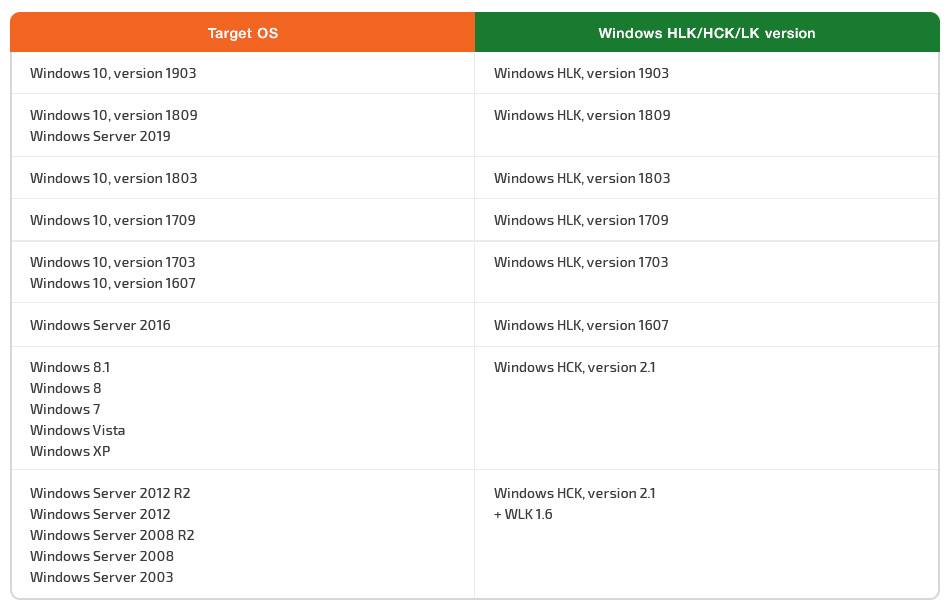
Task: Click the 'Windows XP' text
Action: [x=70, y=451]
